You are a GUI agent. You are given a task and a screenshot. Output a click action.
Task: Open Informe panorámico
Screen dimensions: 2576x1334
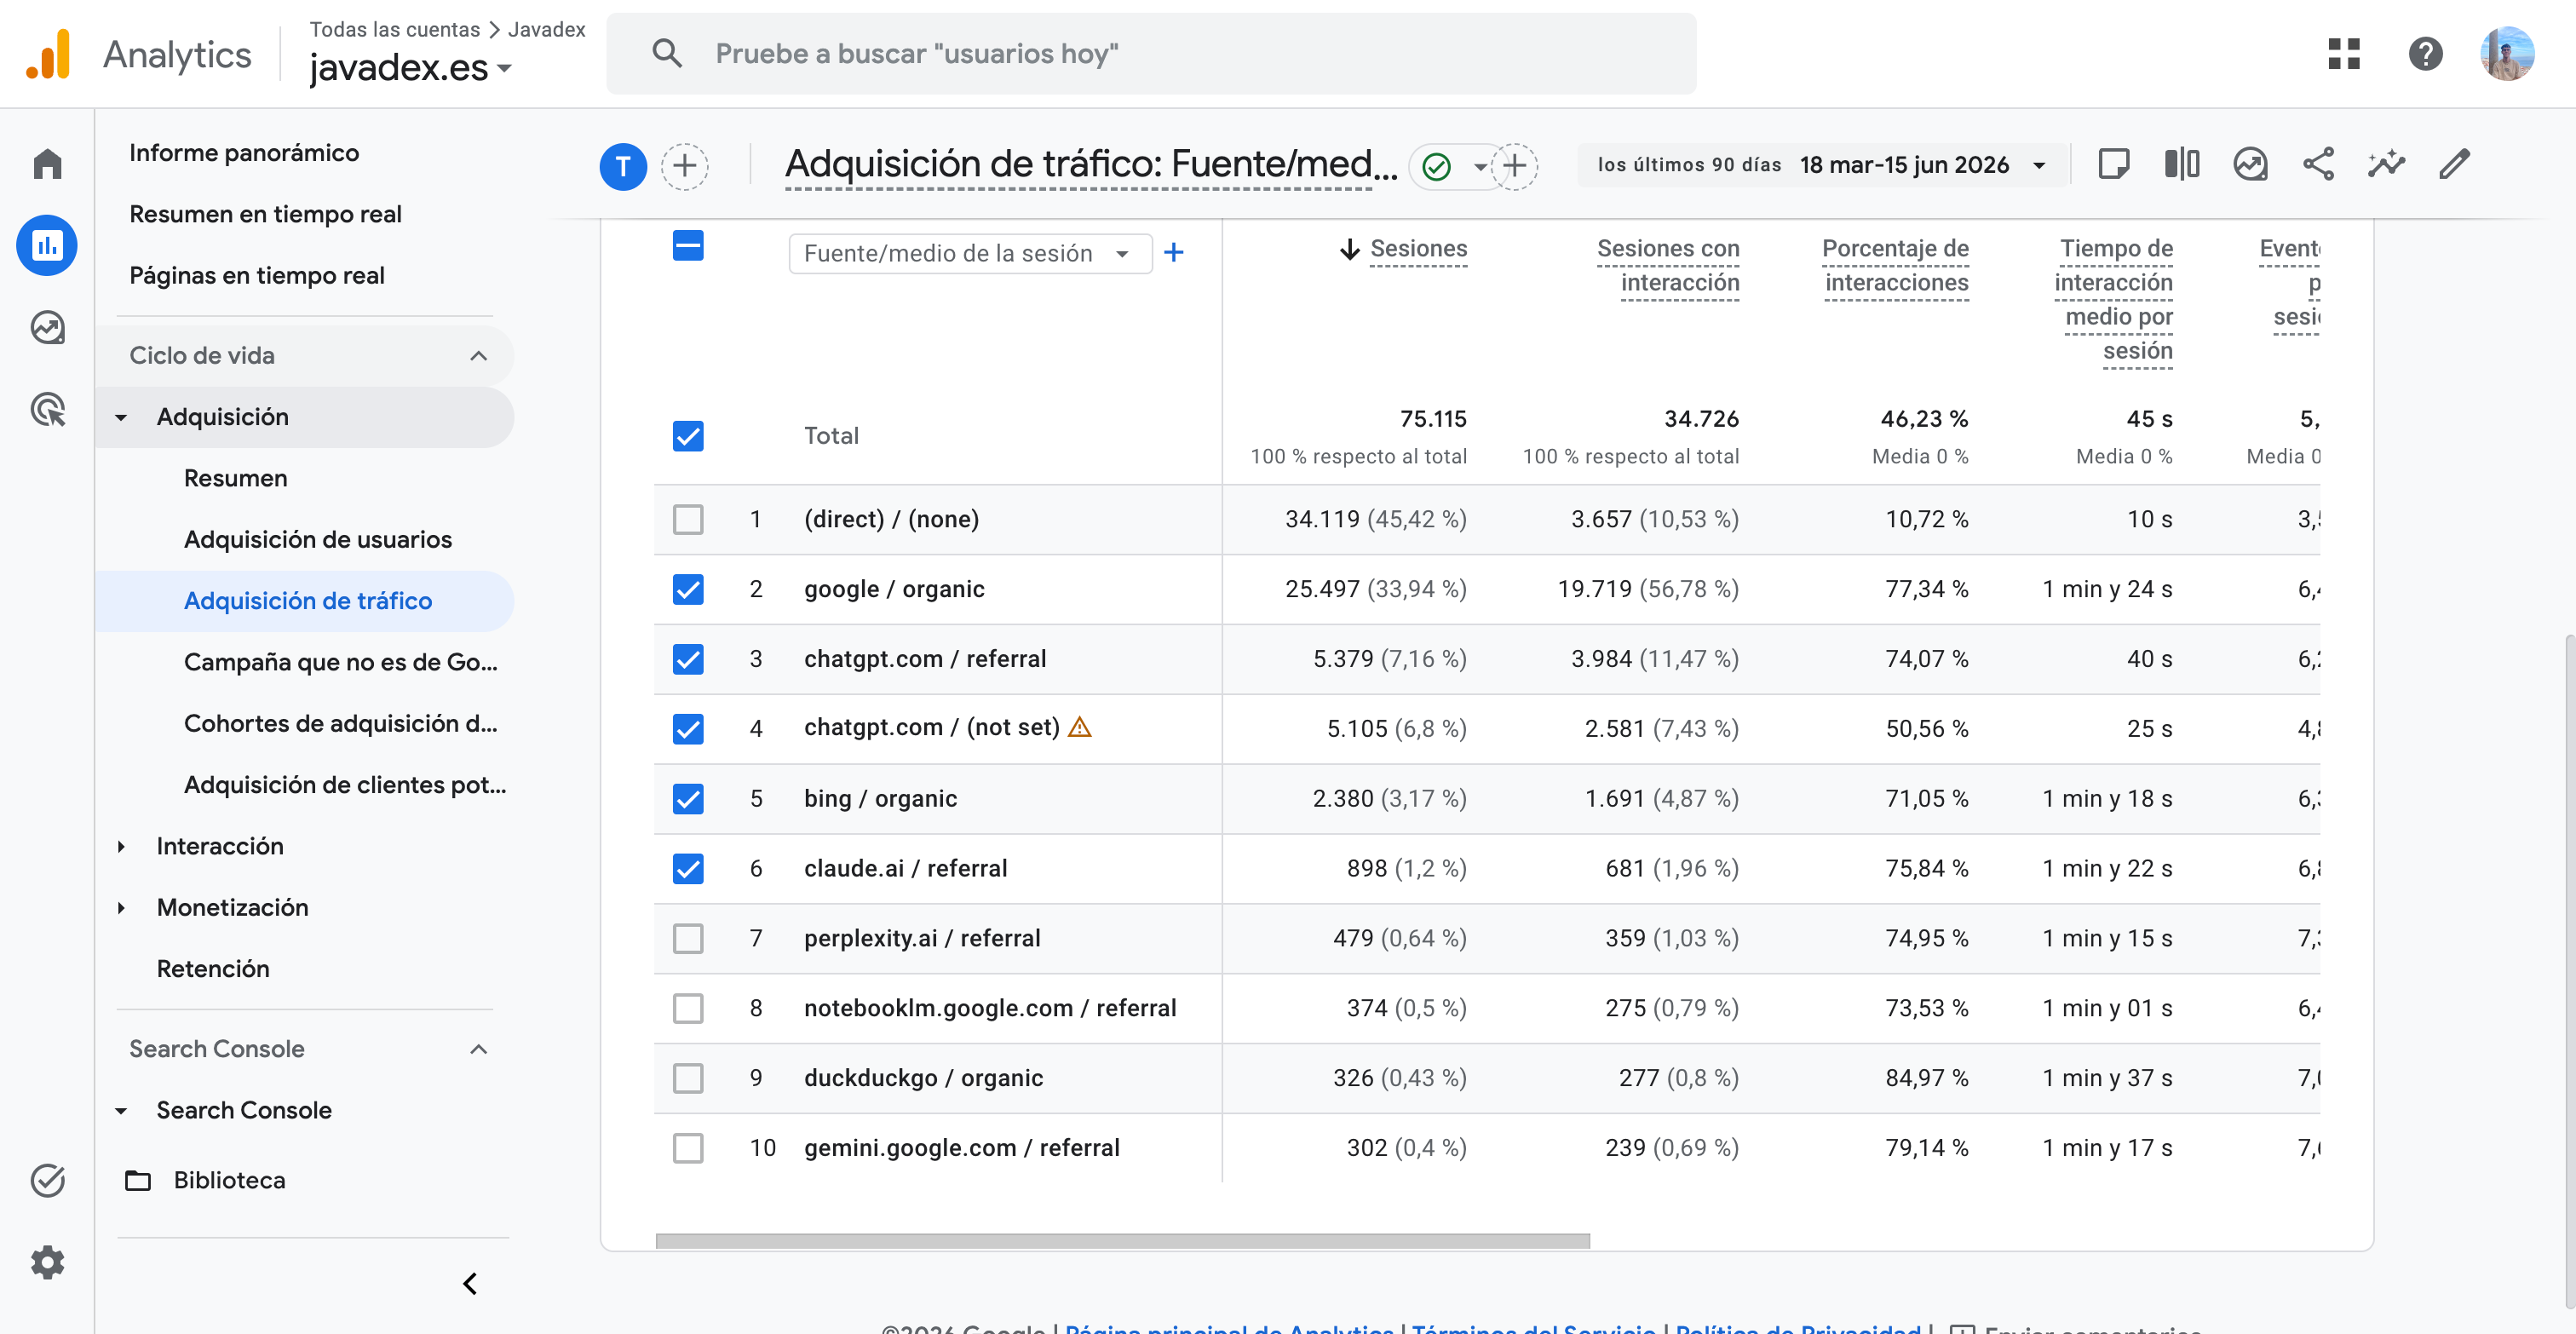tap(244, 152)
